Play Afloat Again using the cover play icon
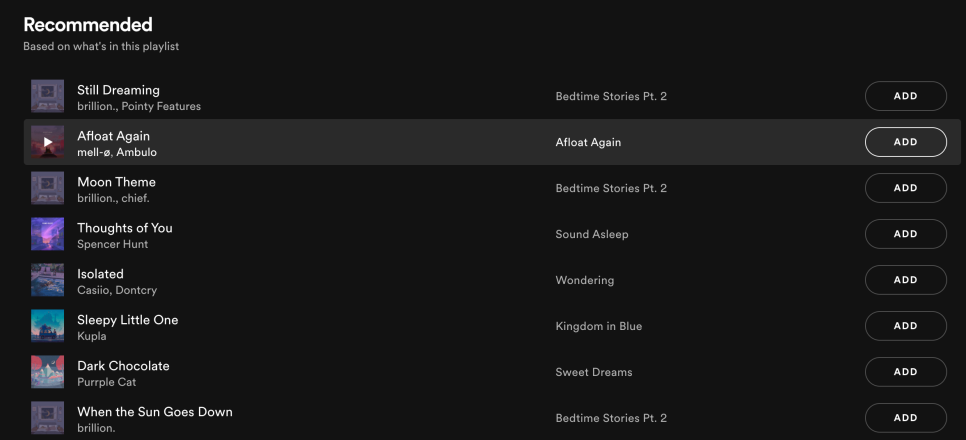 tap(47, 142)
